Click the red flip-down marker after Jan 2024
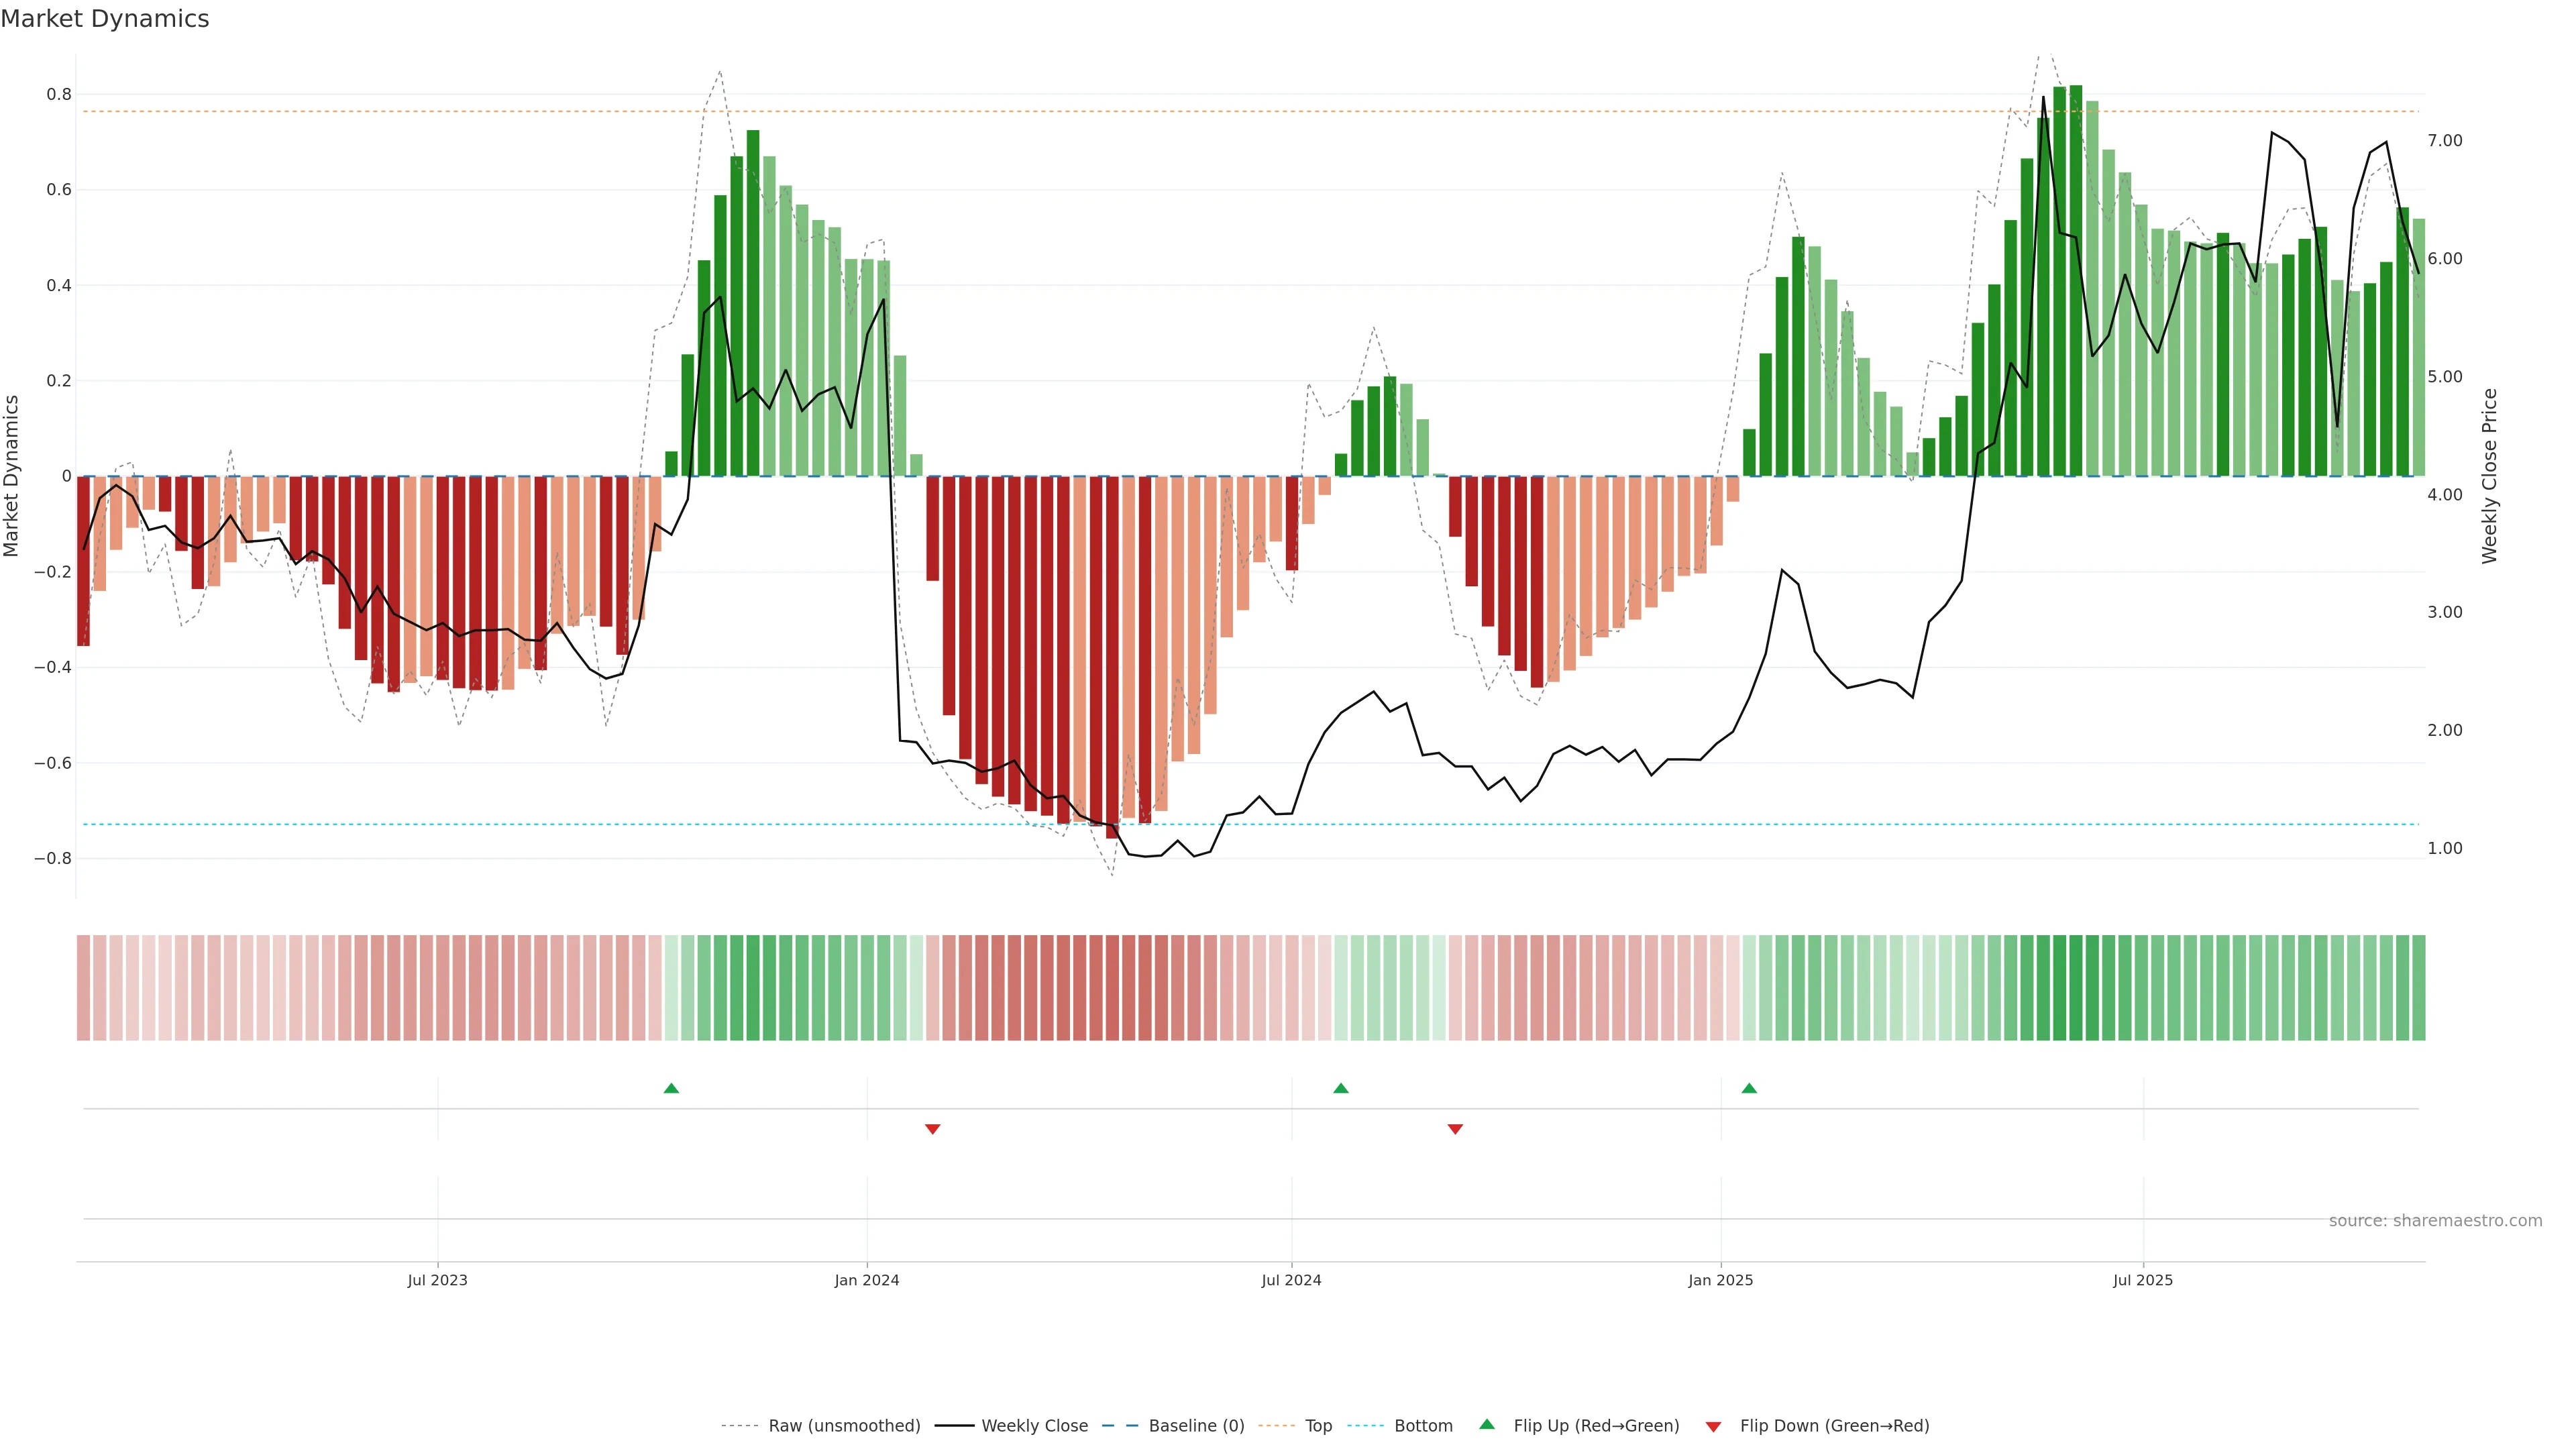Viewport: 2576px width, 1449px height. point(933,1129)
